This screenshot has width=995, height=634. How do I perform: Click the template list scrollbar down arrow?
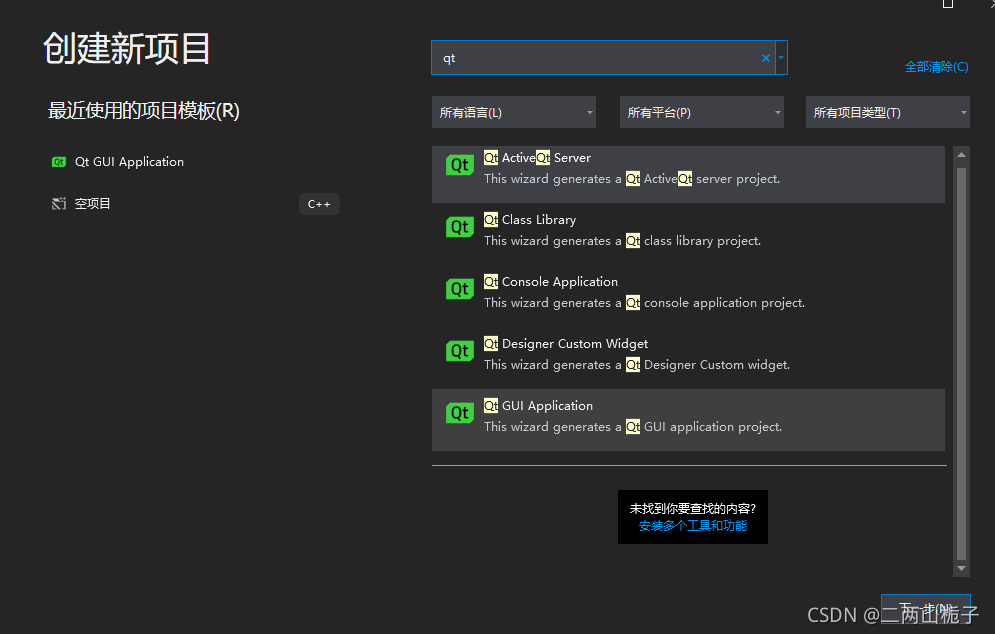(x=961, y=569)
